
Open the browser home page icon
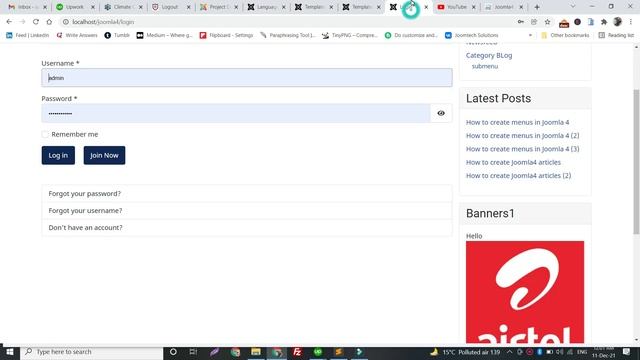49,22
